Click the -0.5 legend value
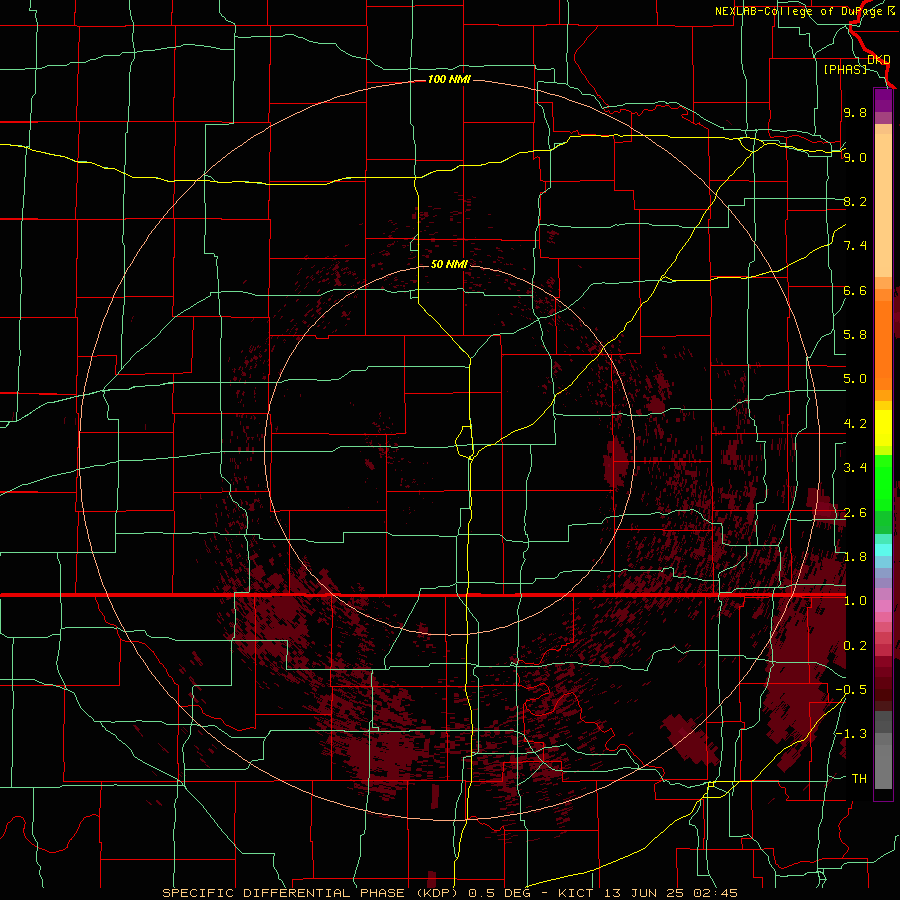Screen dimensions: 900x900 (851, 690)
